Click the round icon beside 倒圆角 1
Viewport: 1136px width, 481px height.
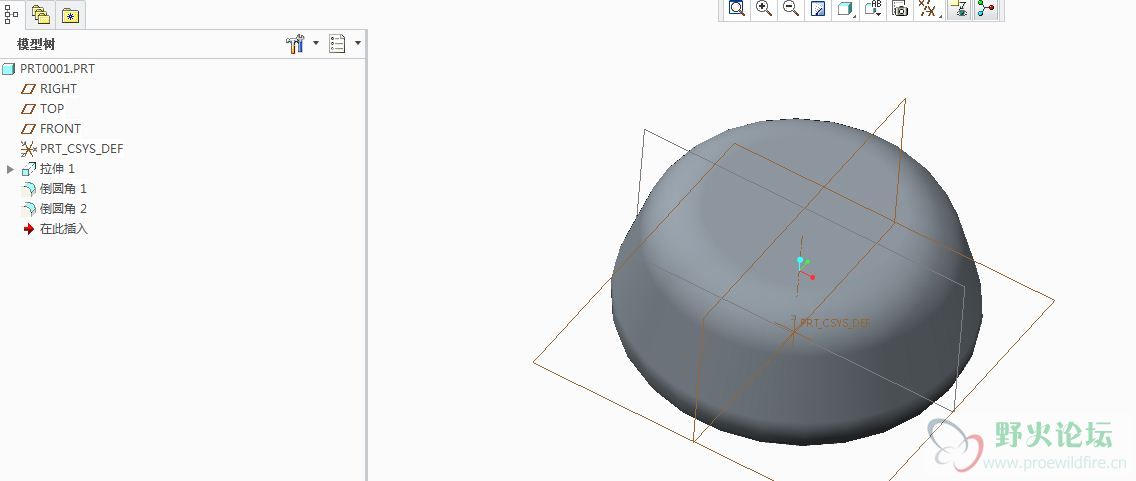coord(29,189)
